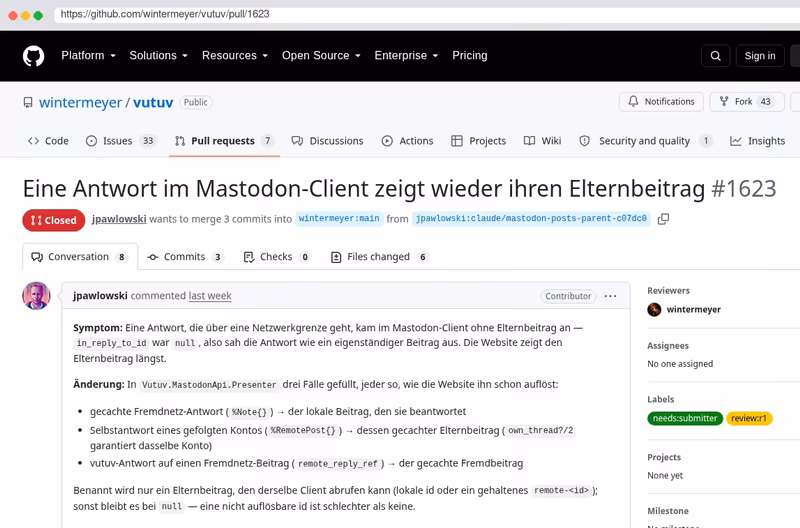Select the Checks tab
The width and height of the screenshot is (800, 528).
(x=277, y=257)
